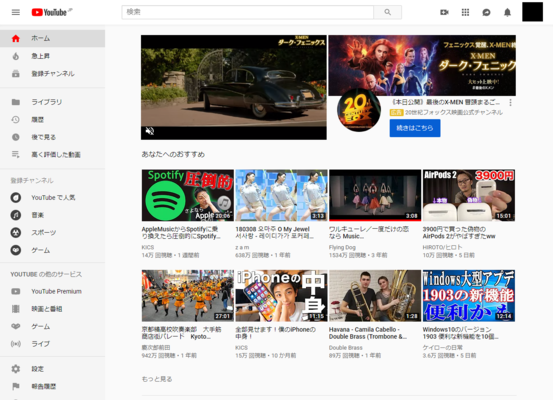
Task: Open the iPhoneの中身 video thumbnail
Action: click(281, 296)
